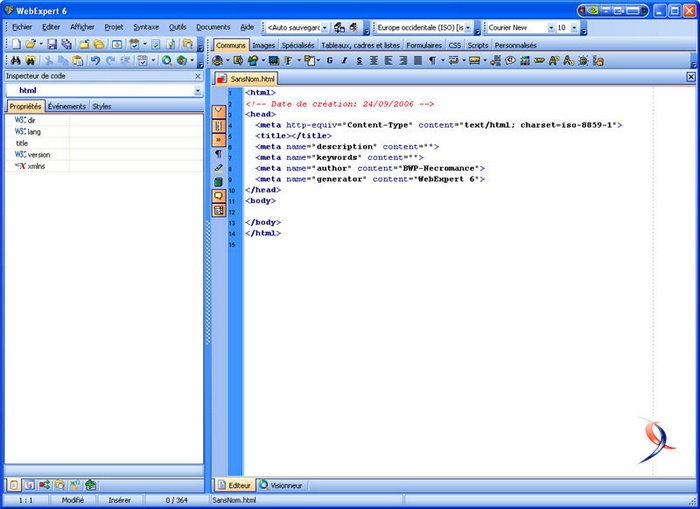Close the Inspecteur de code panel
700x509 pixels.
[198, 76]
